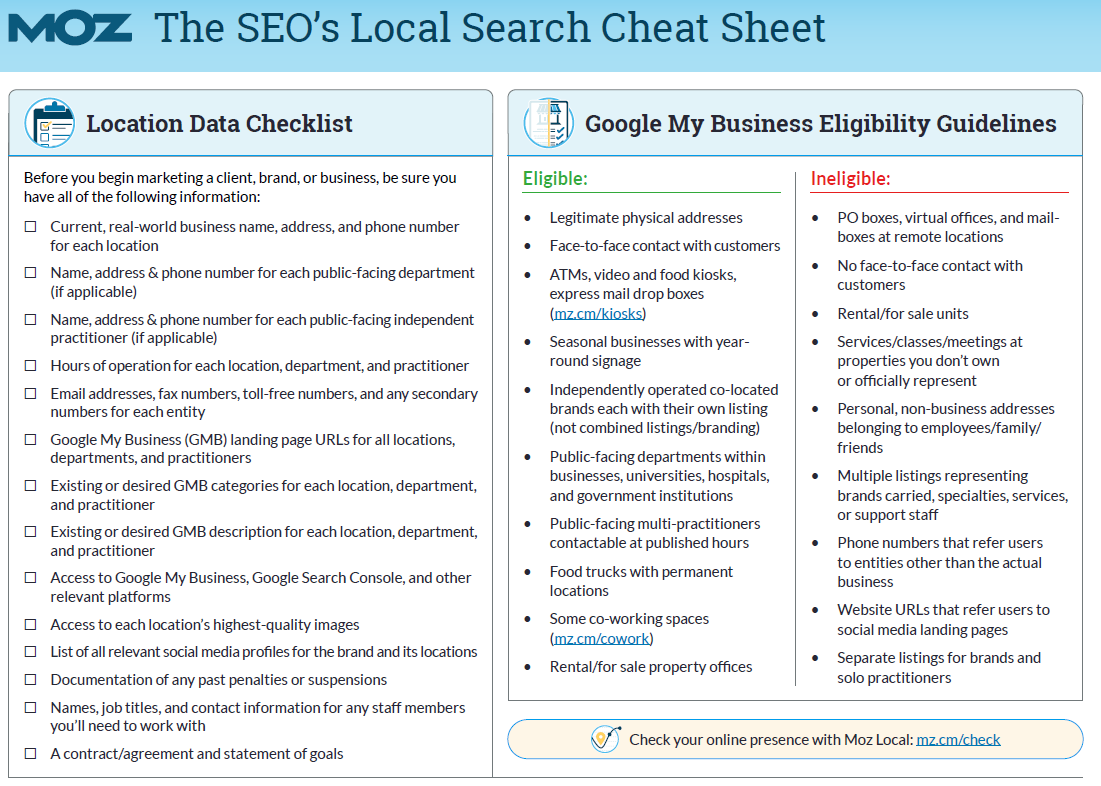Tick the highest-quality images checkbox

pos(31,624)
